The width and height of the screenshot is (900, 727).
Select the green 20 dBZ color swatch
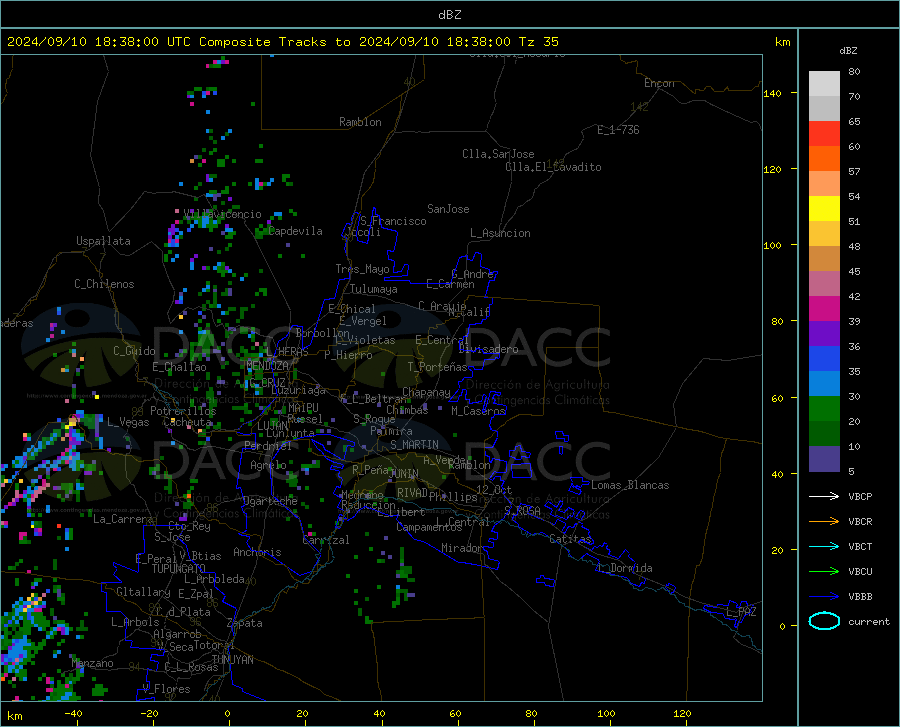click(824, 409)
